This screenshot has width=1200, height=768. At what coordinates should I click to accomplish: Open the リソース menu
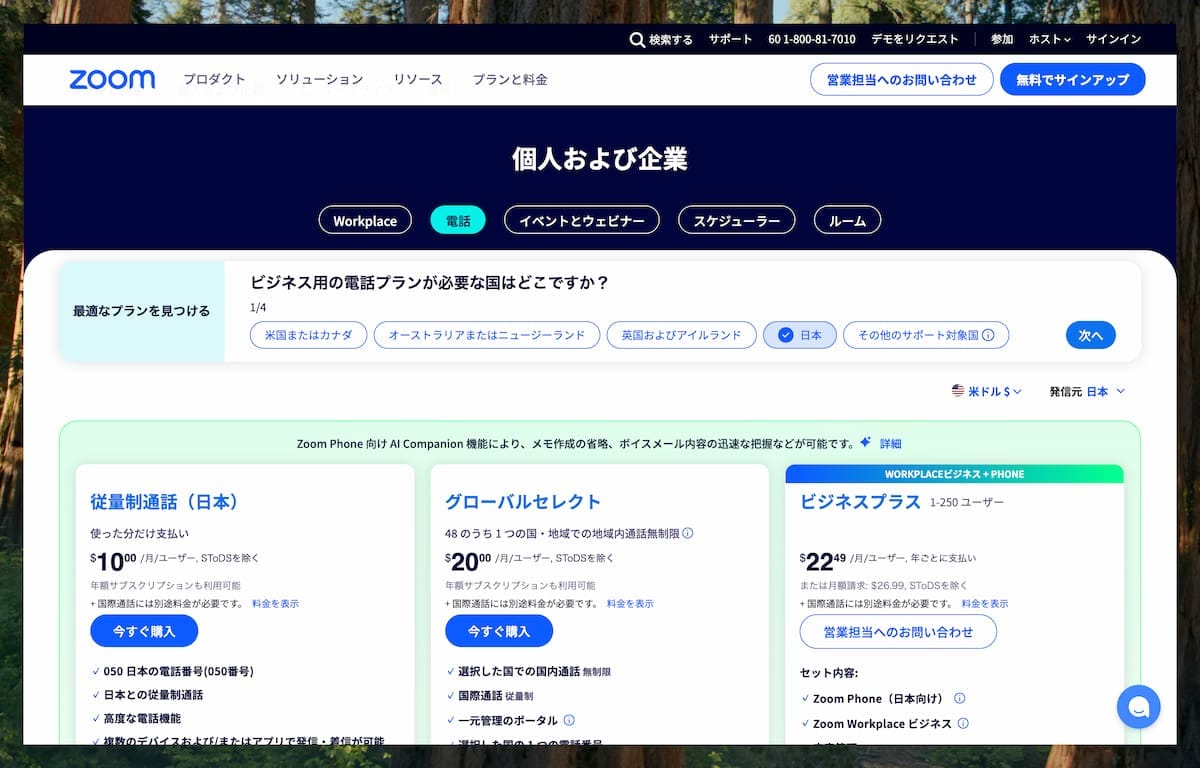pyautogui.click(x=418, y=79)
